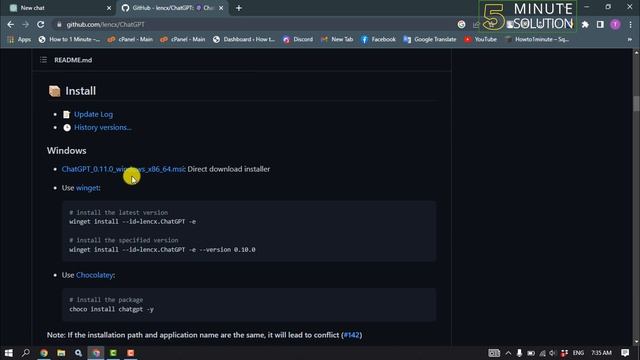
Task: Open the Google Translate bookmark
Action: tap(429, 39)
